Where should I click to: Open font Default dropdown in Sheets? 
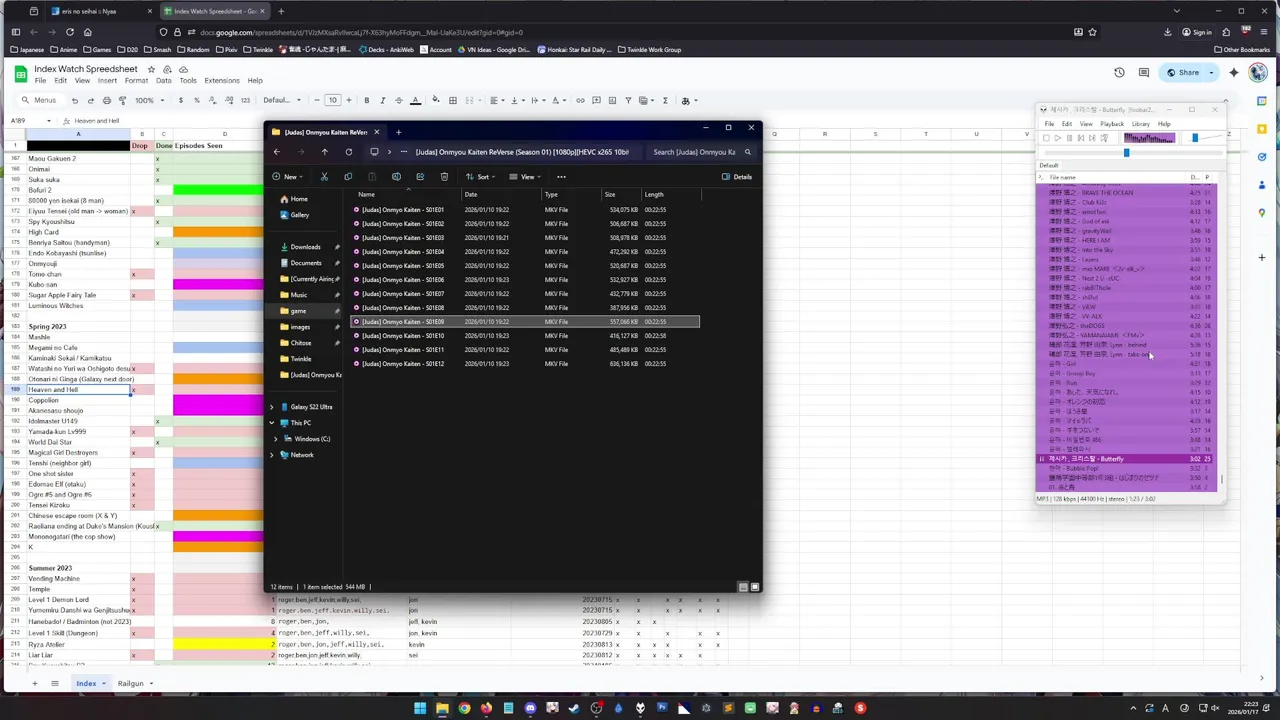[x=281, y=100]
